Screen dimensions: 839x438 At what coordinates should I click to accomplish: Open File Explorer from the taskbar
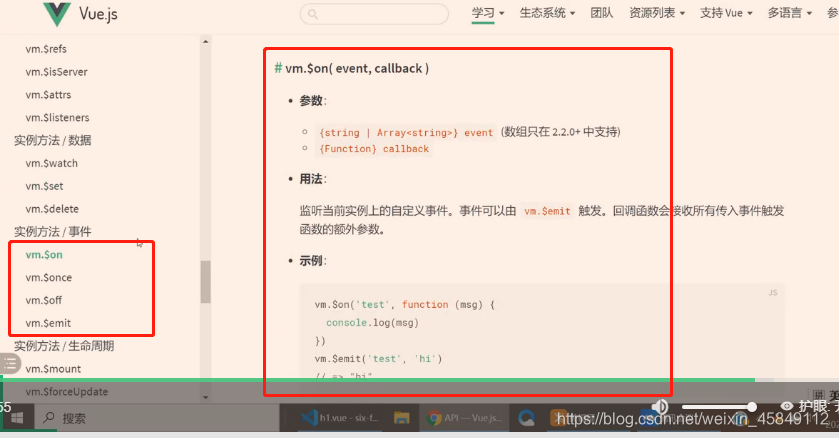(x=401, y=418)
